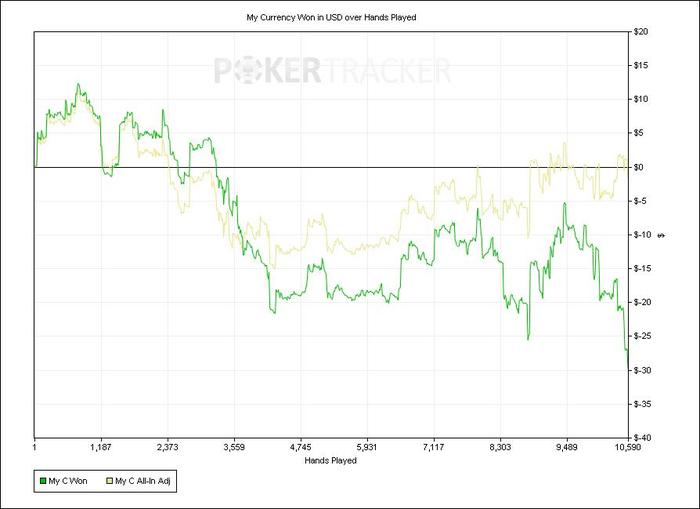700x509 pixels.
Task: Click the 10,590 x-axis tick label
Action: [x=629, y=447]
